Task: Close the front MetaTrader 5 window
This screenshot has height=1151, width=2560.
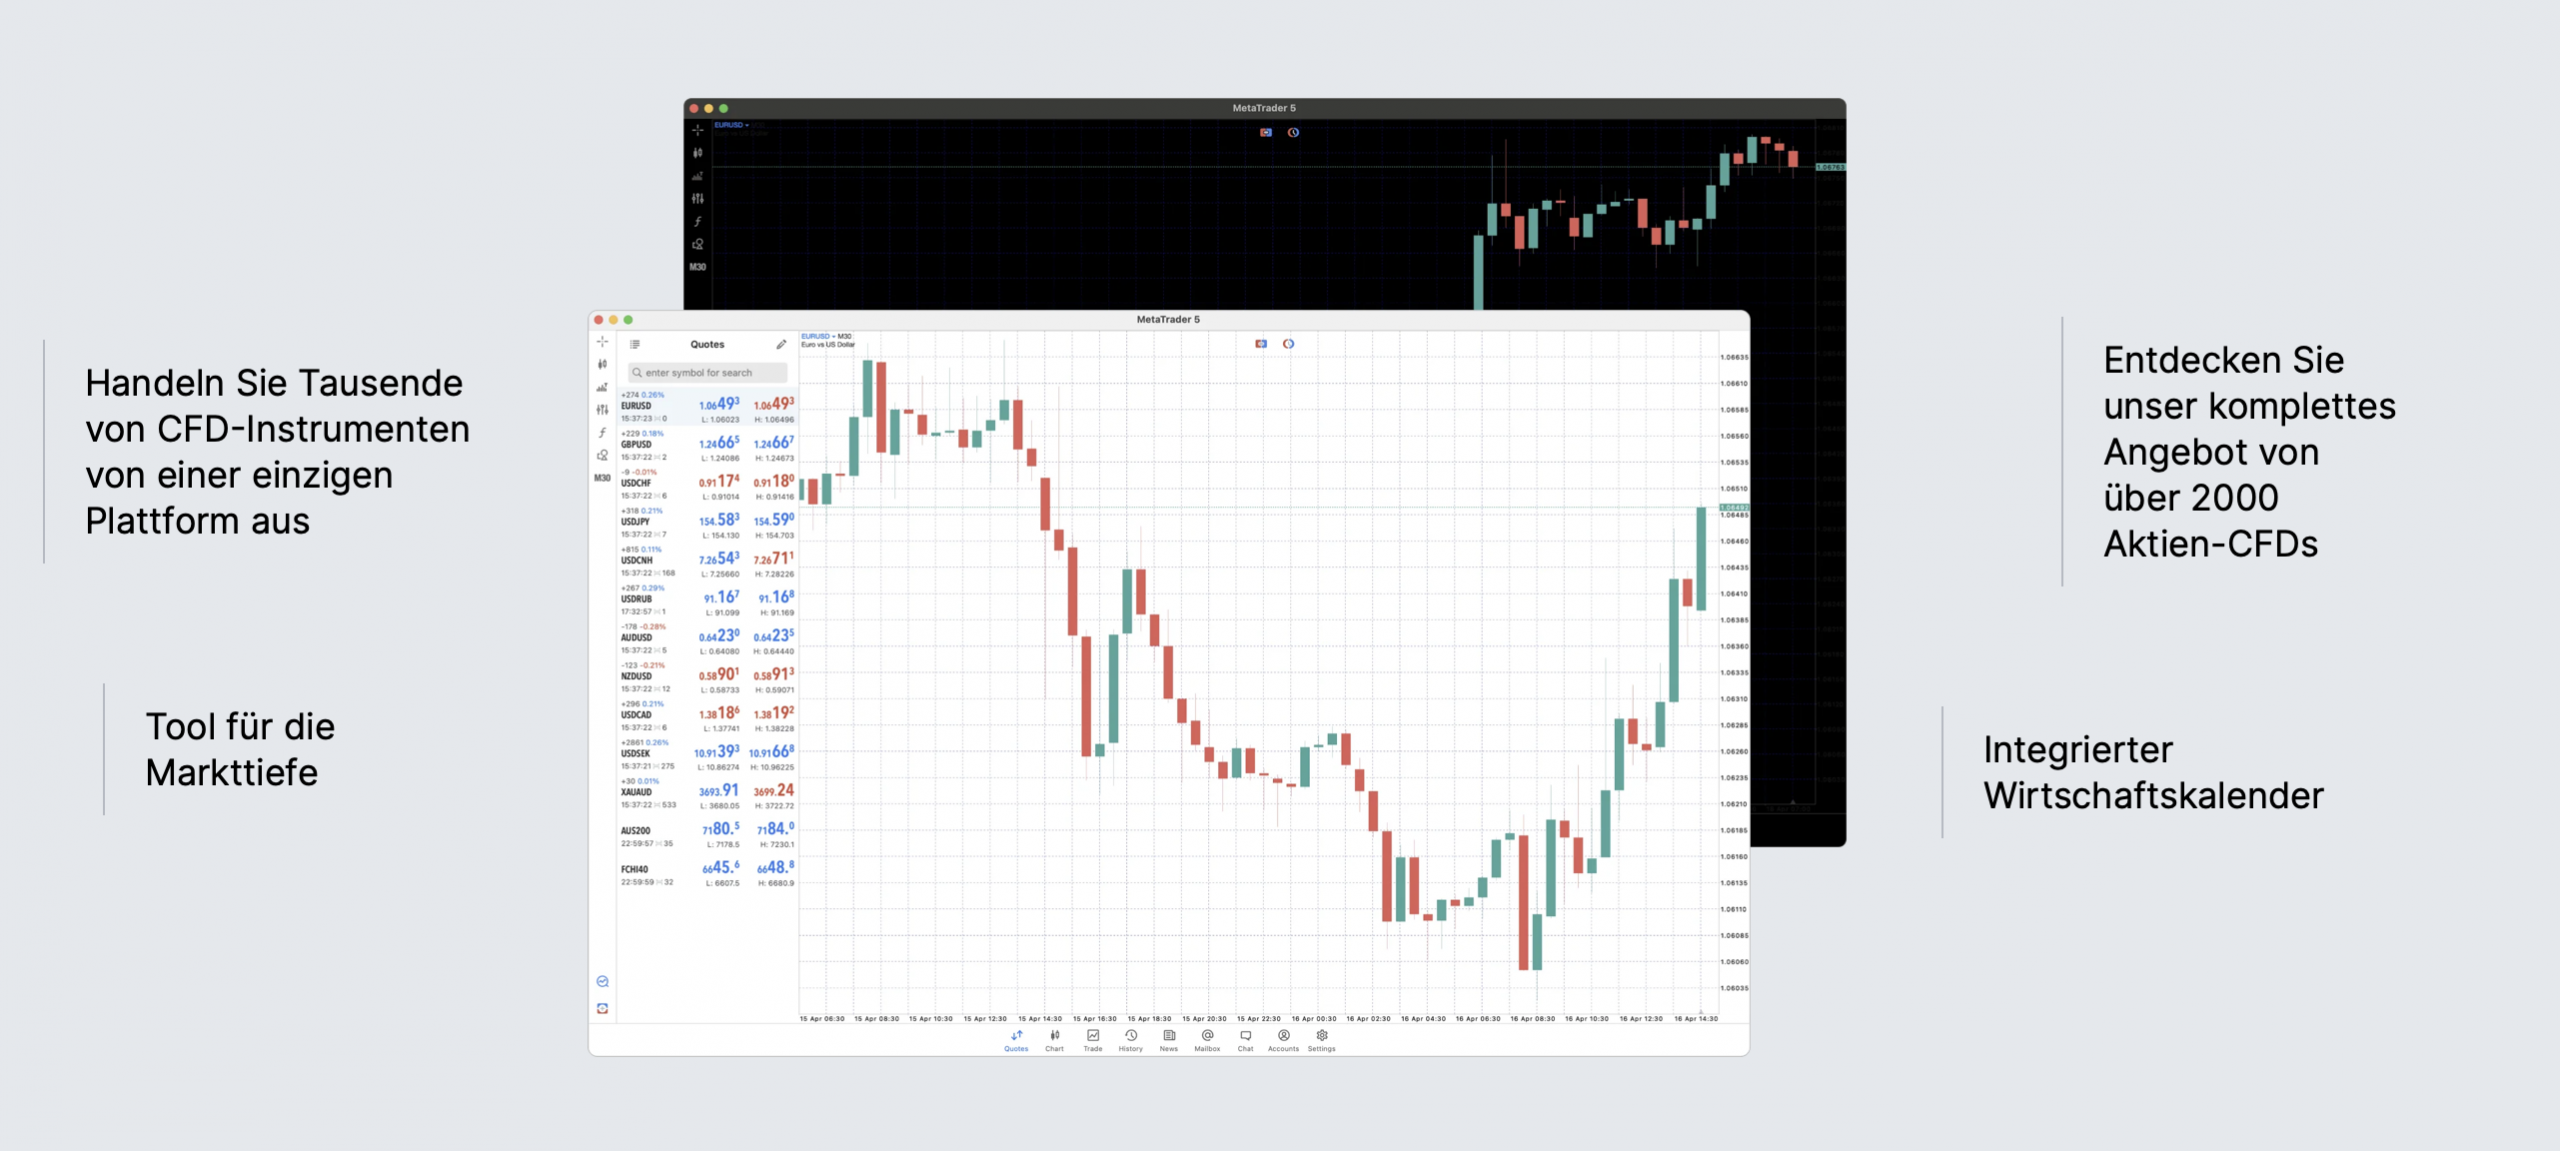Action: click(x=599, y=320)
